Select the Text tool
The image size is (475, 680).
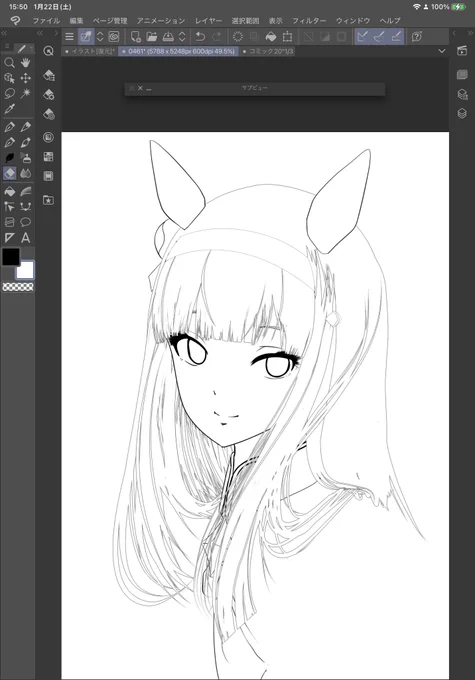click(26, 238)
